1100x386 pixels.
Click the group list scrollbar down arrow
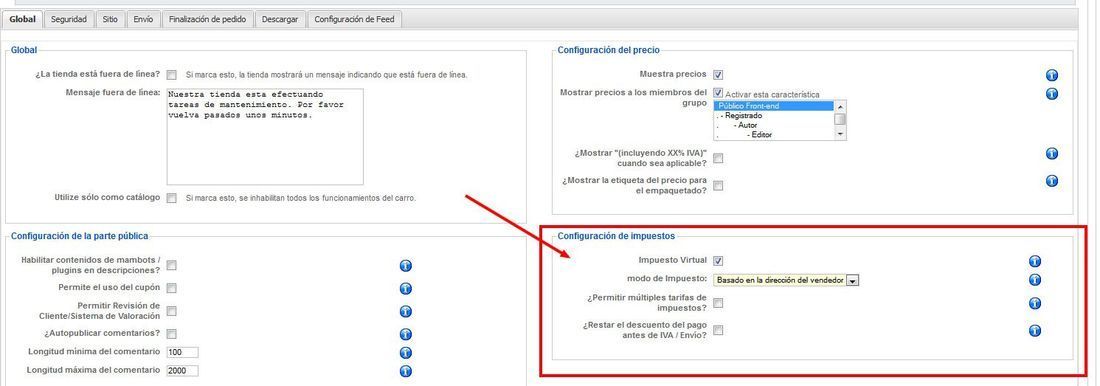coord(840,135)
